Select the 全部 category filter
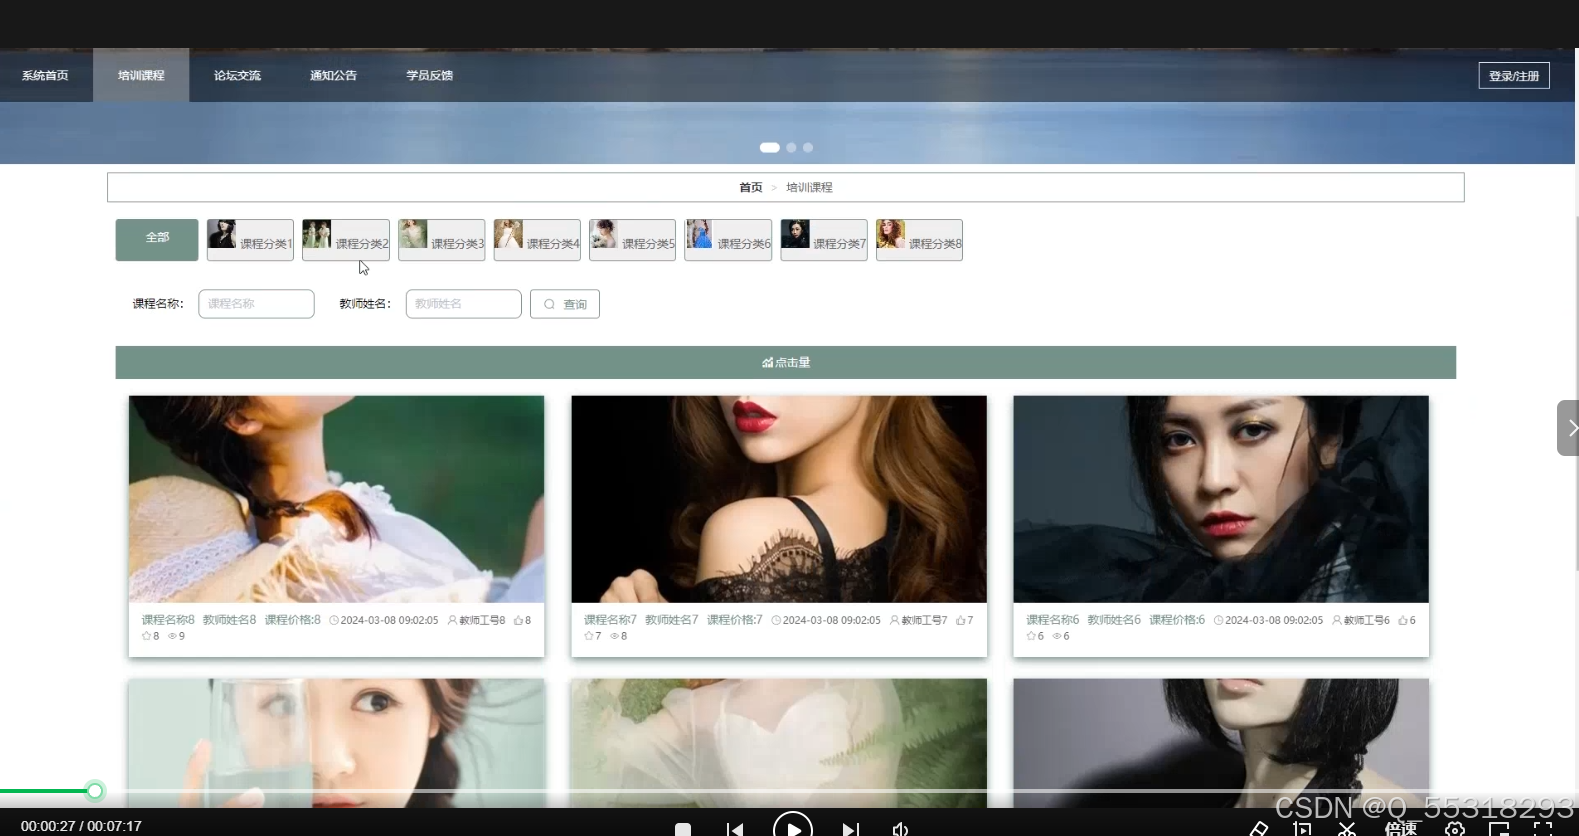 click(157, 240)
